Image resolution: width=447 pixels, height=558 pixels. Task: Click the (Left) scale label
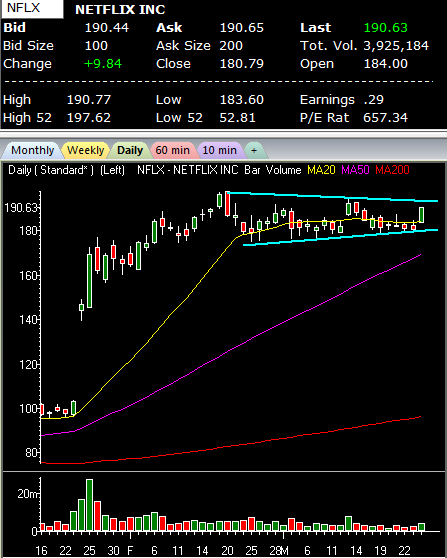point(112,170)
